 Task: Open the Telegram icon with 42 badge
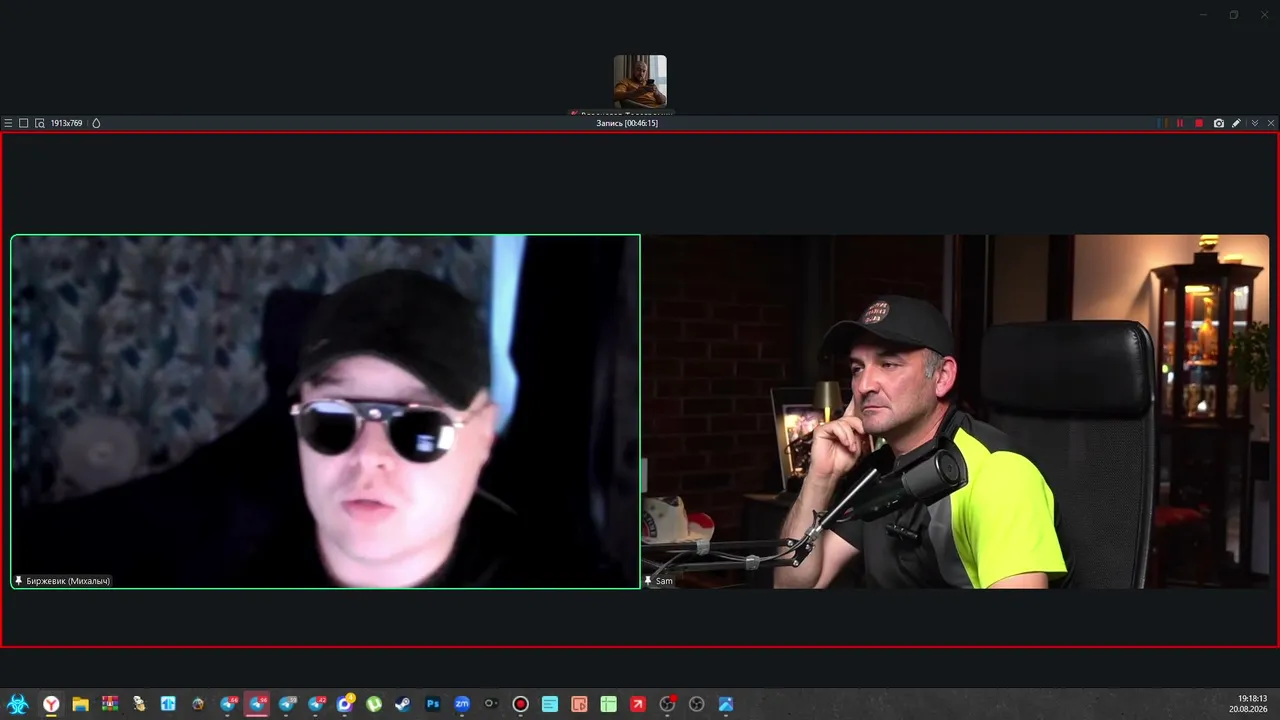316,704
